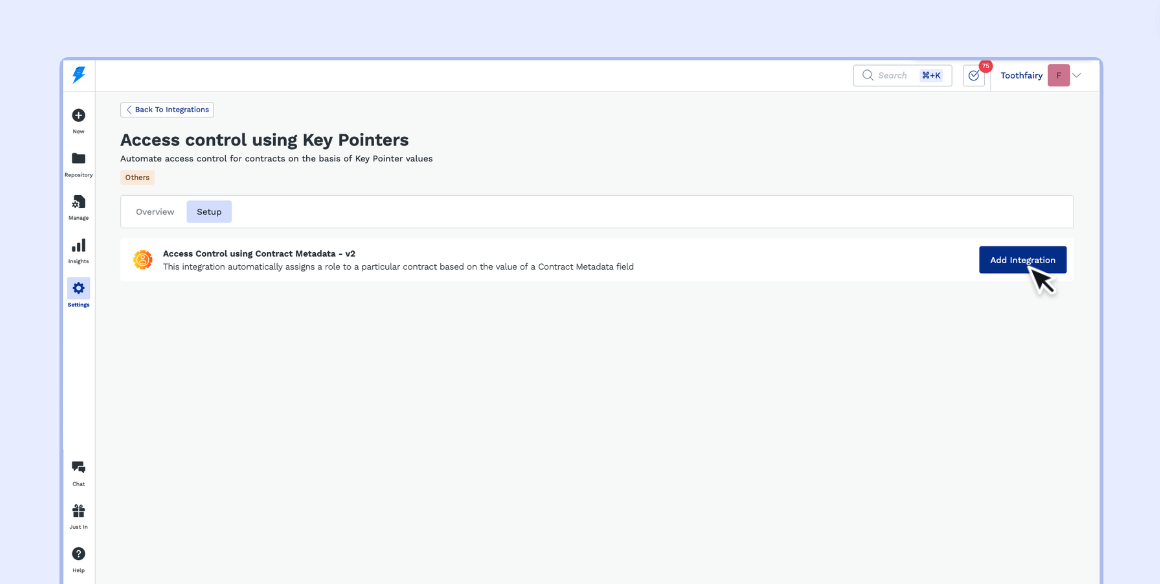Click the orange Access Control integration icon

tap(143, 260)
